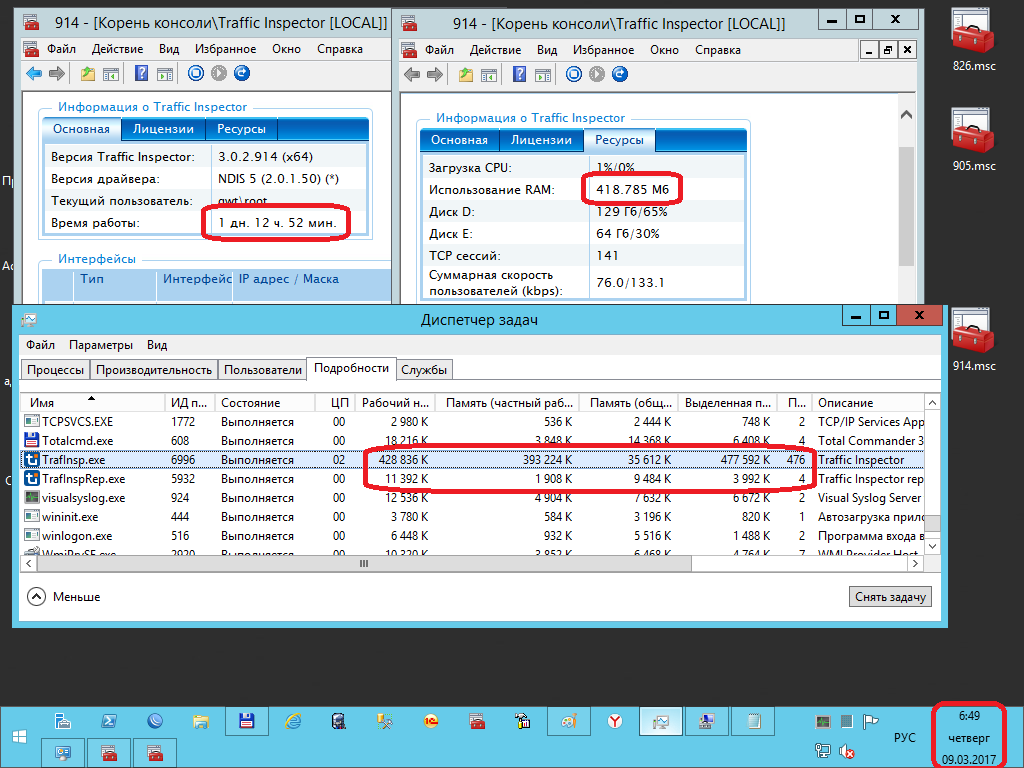Sort by the Описание column header
The image size is (1024, 768).
pos(868,402)
